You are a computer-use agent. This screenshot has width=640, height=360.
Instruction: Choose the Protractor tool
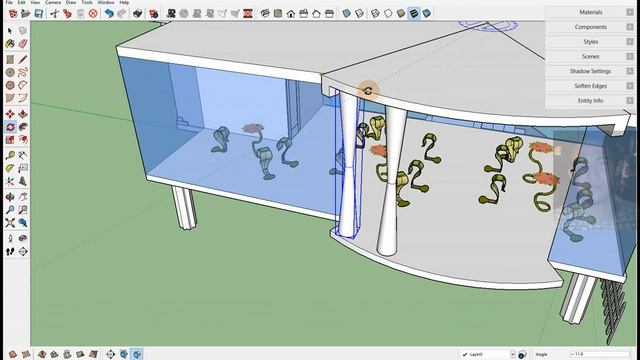[10, 168]
